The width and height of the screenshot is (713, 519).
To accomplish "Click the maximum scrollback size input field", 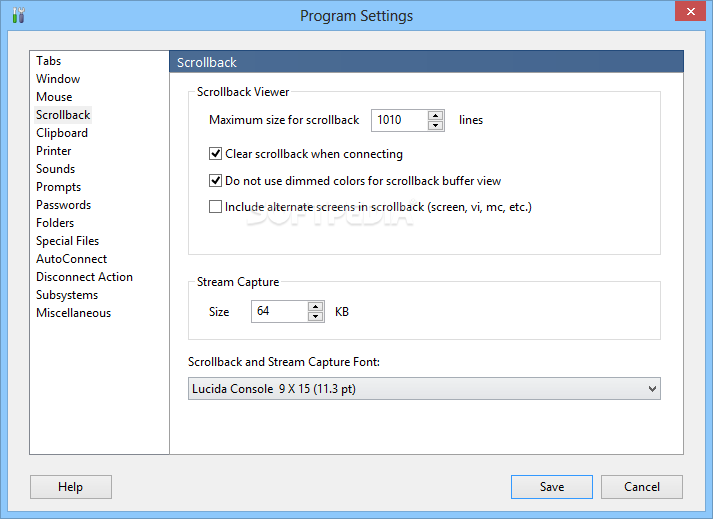I will (399, 120).
